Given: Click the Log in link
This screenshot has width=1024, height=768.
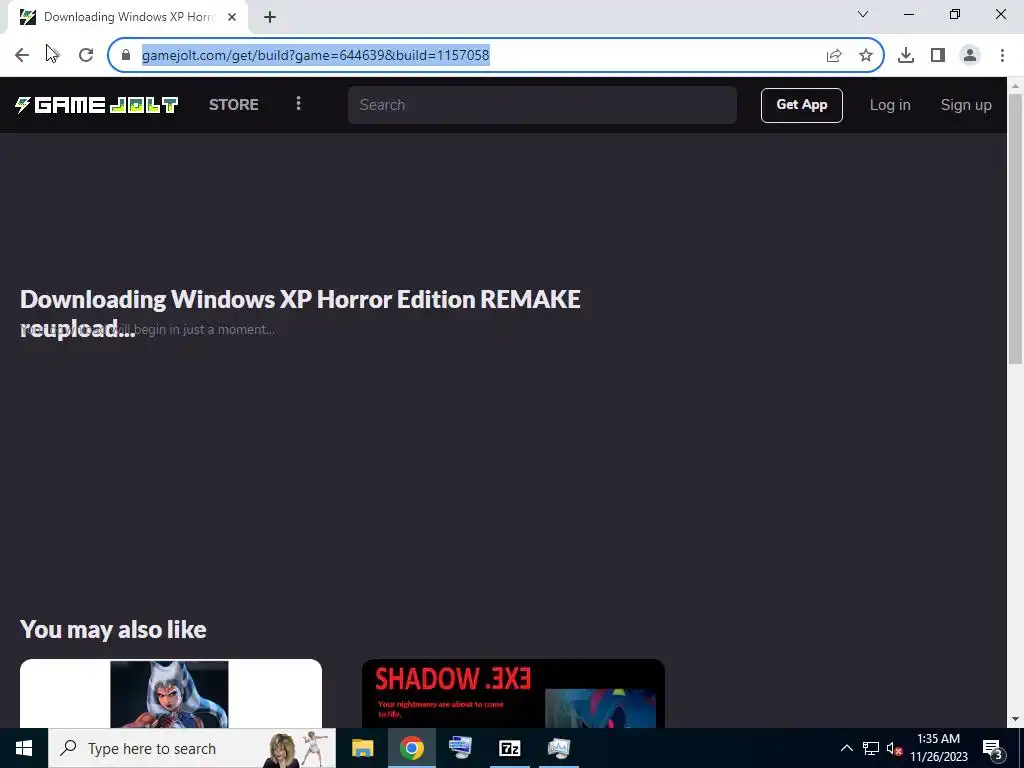Looking at the screenshot, I should (889, 105).
